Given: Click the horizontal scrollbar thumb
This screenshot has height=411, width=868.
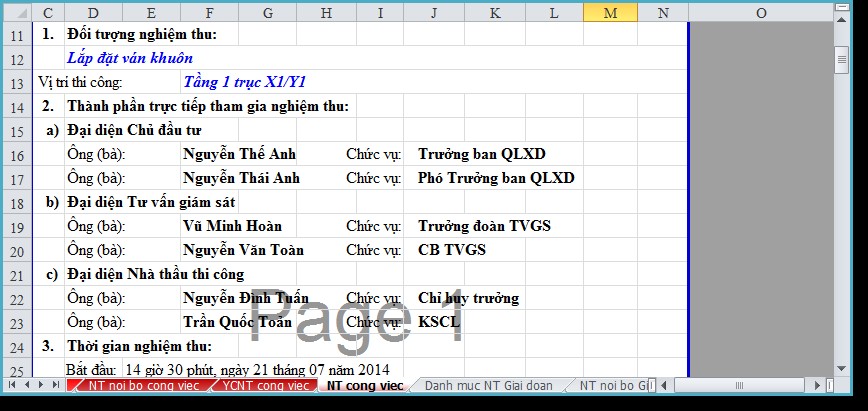Looking at the screenshot, I should tap(742, 385).
